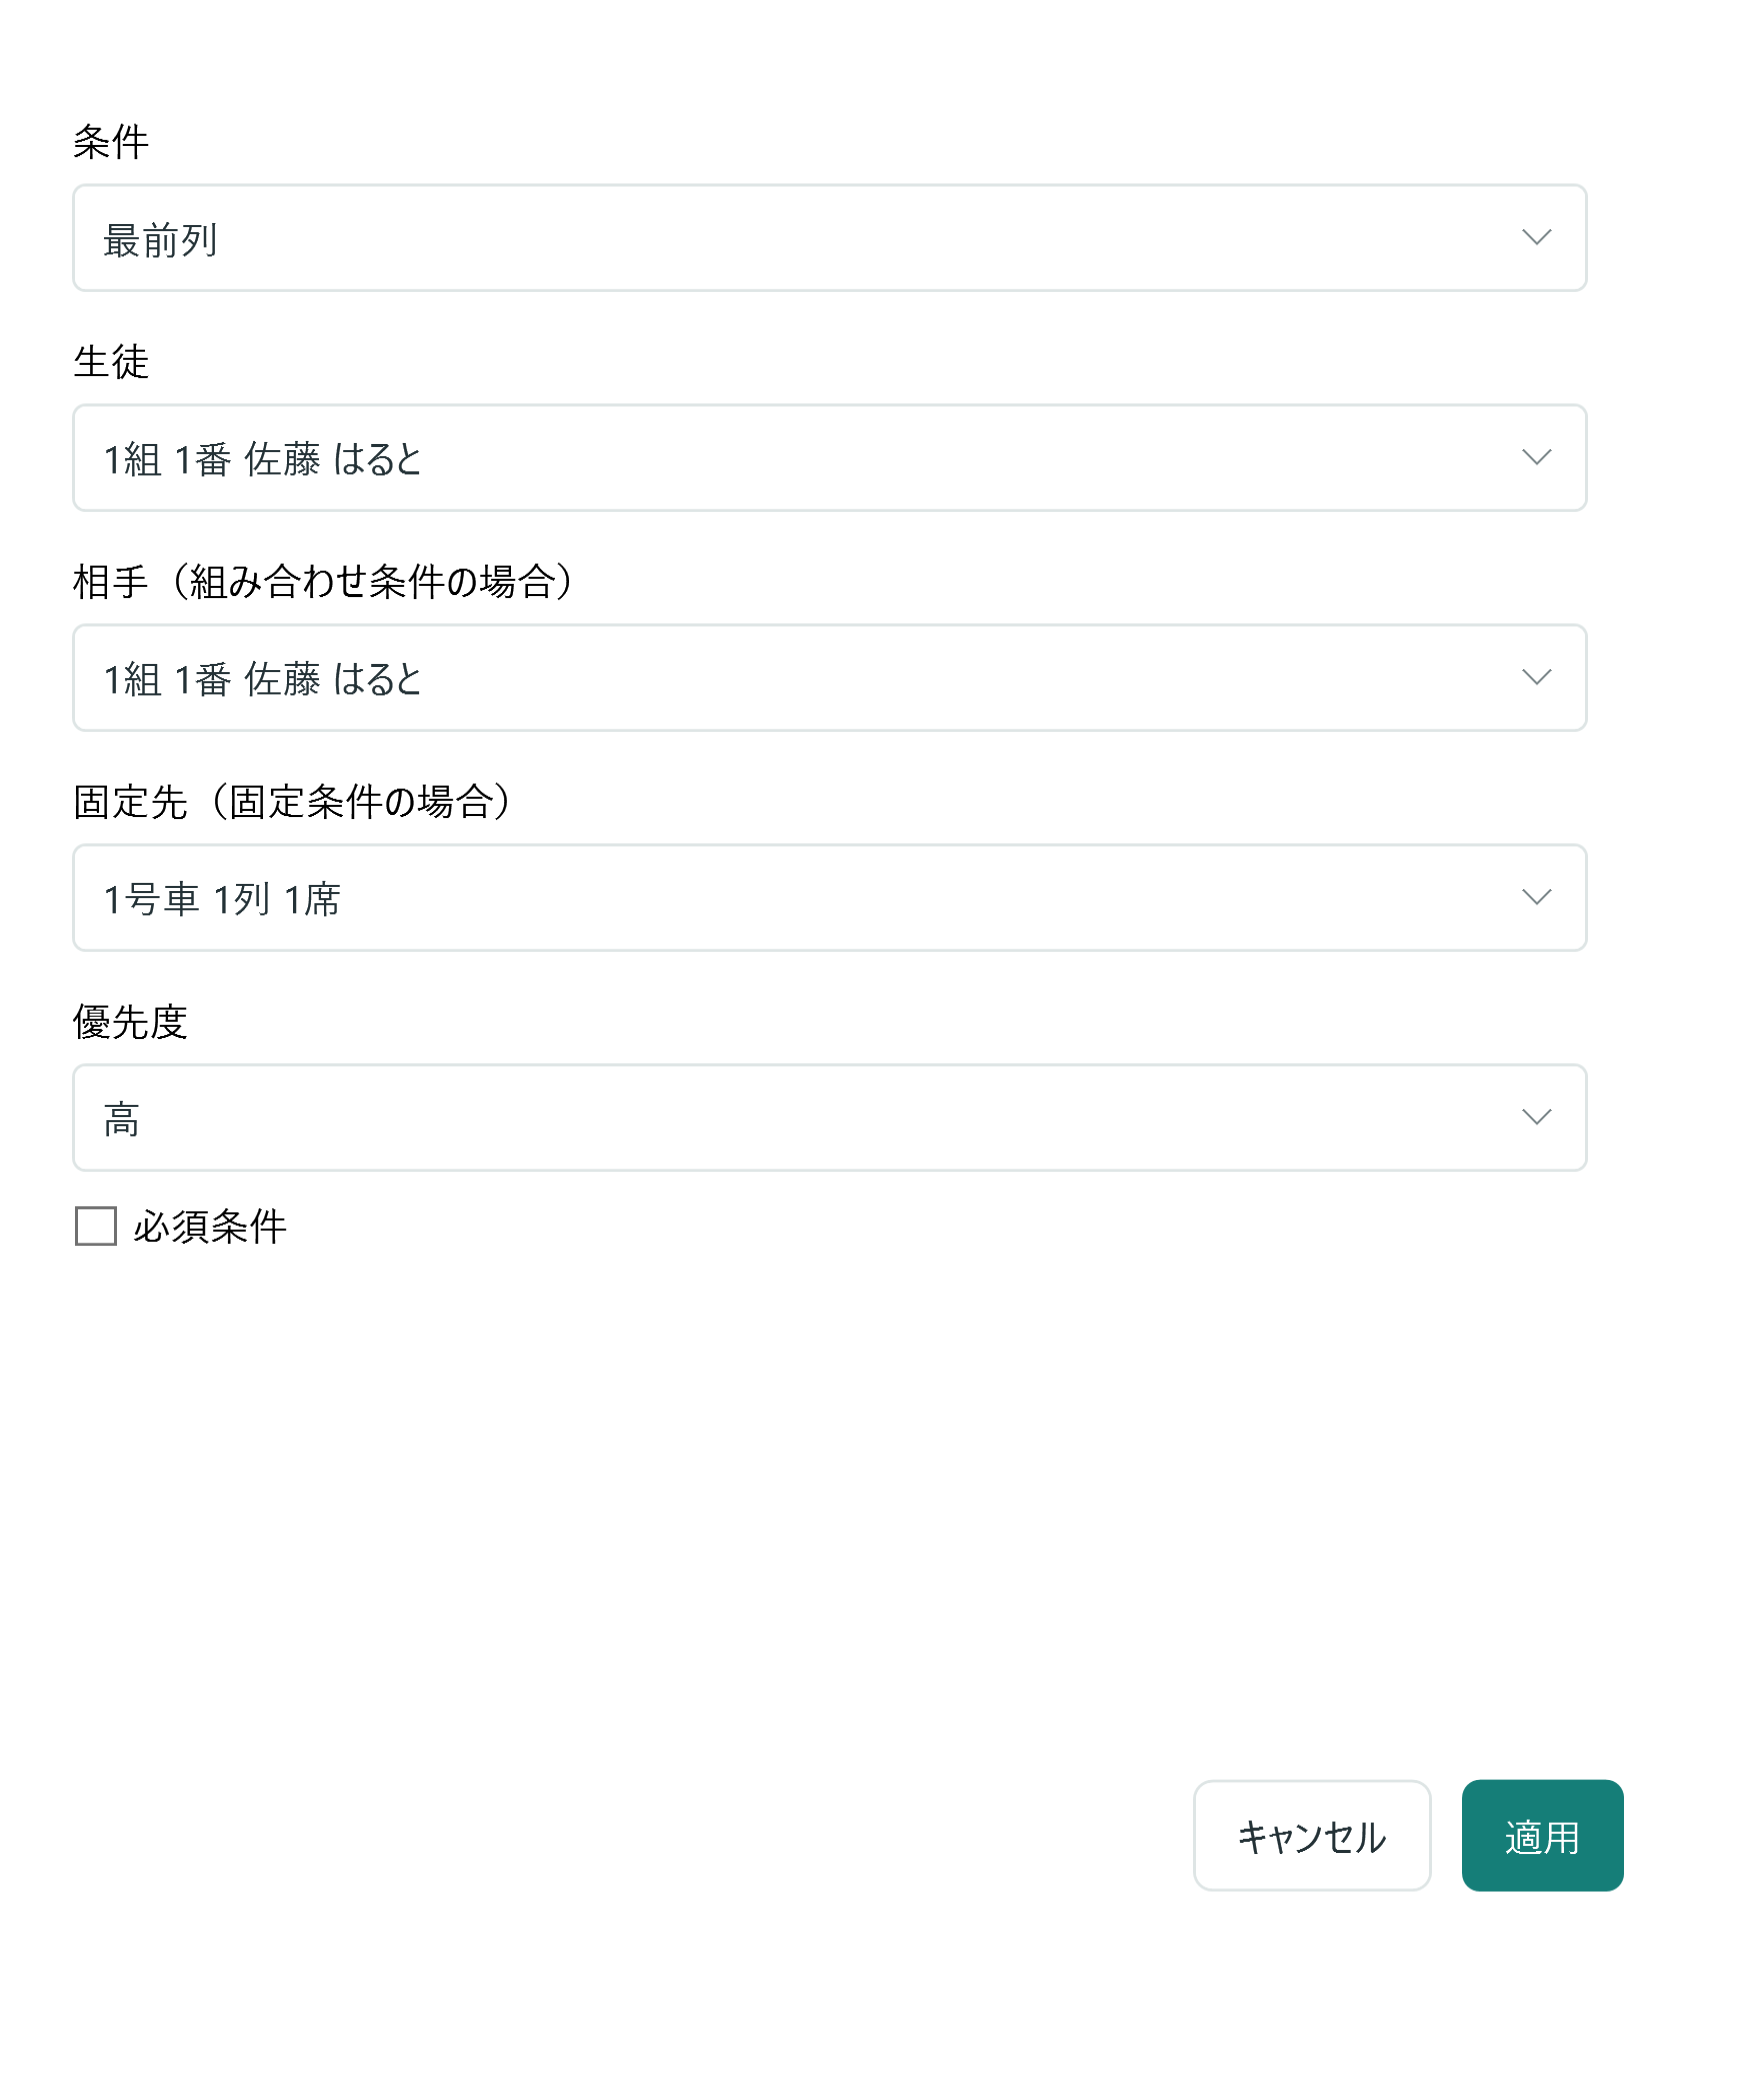This screenshot has width=1740, height=2076.
Task: Enable the 必須条件 checkbox
Action: click(96, 1225)
